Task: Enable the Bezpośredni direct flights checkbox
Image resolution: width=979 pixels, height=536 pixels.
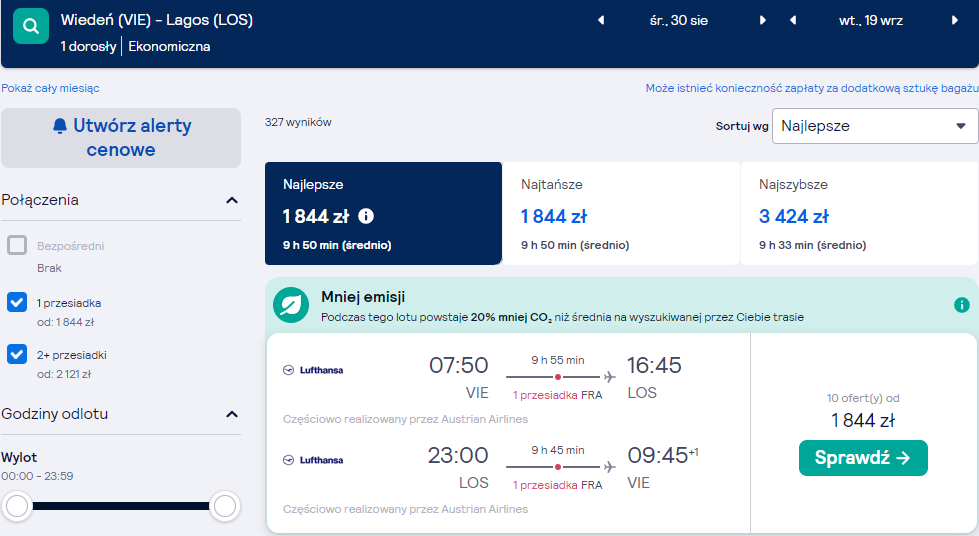Action: pos(17,245)
